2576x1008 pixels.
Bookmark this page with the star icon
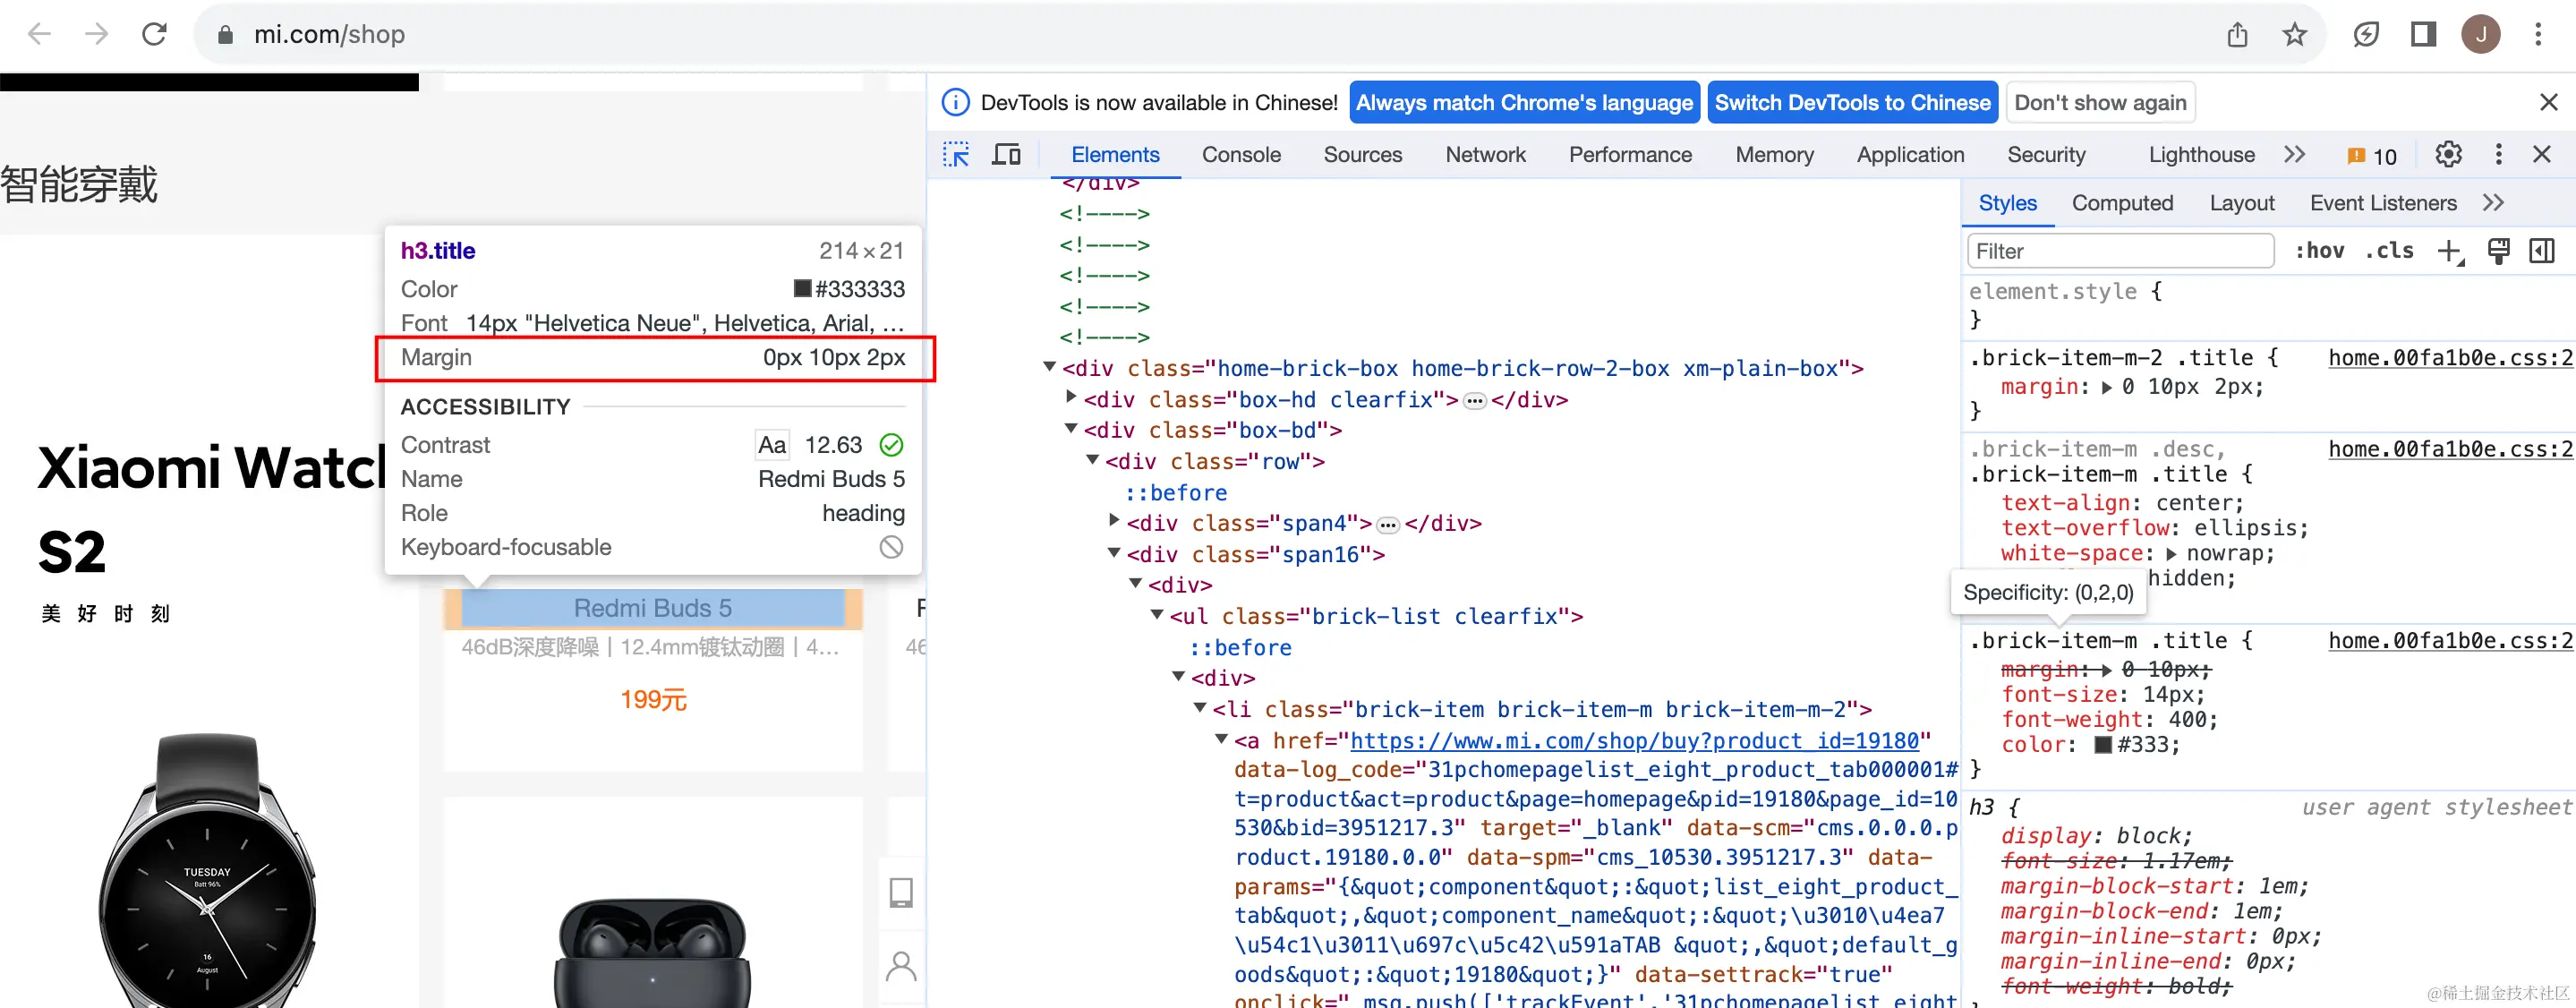2295,35
